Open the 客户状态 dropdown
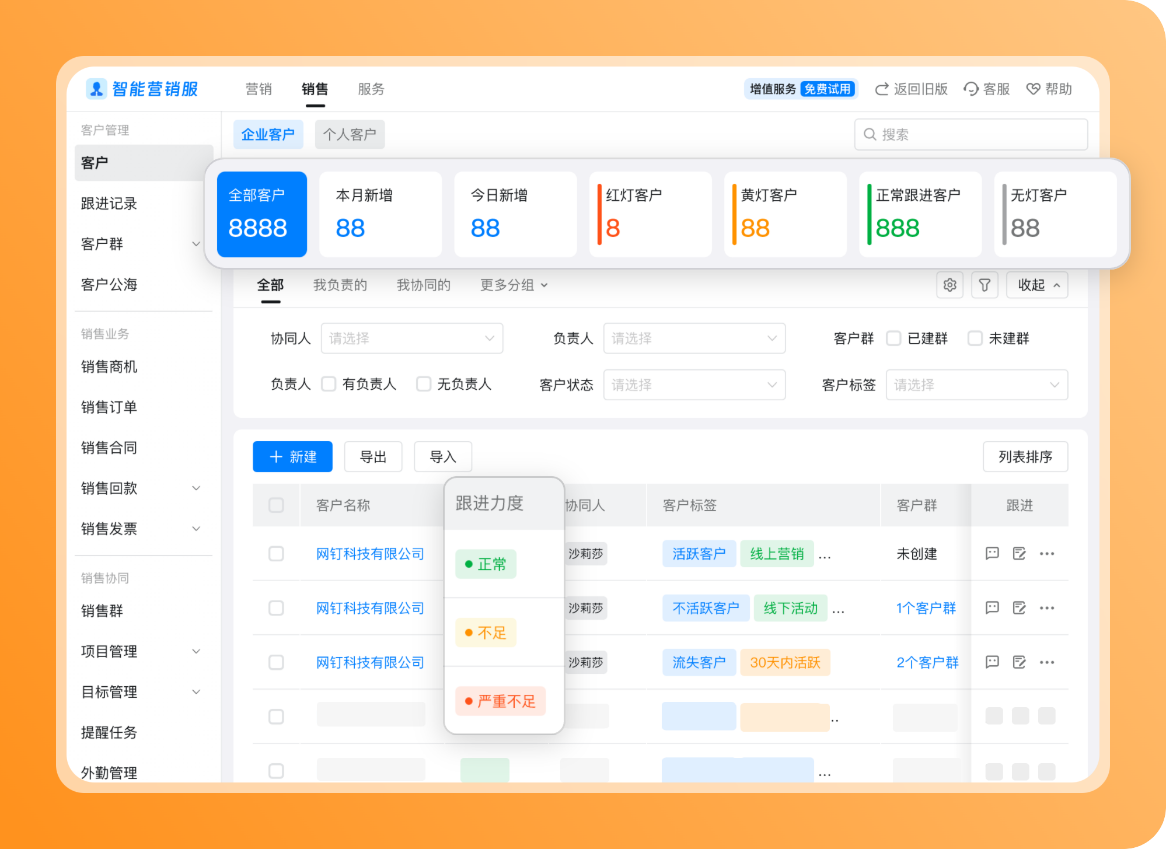 pos(694,385)
